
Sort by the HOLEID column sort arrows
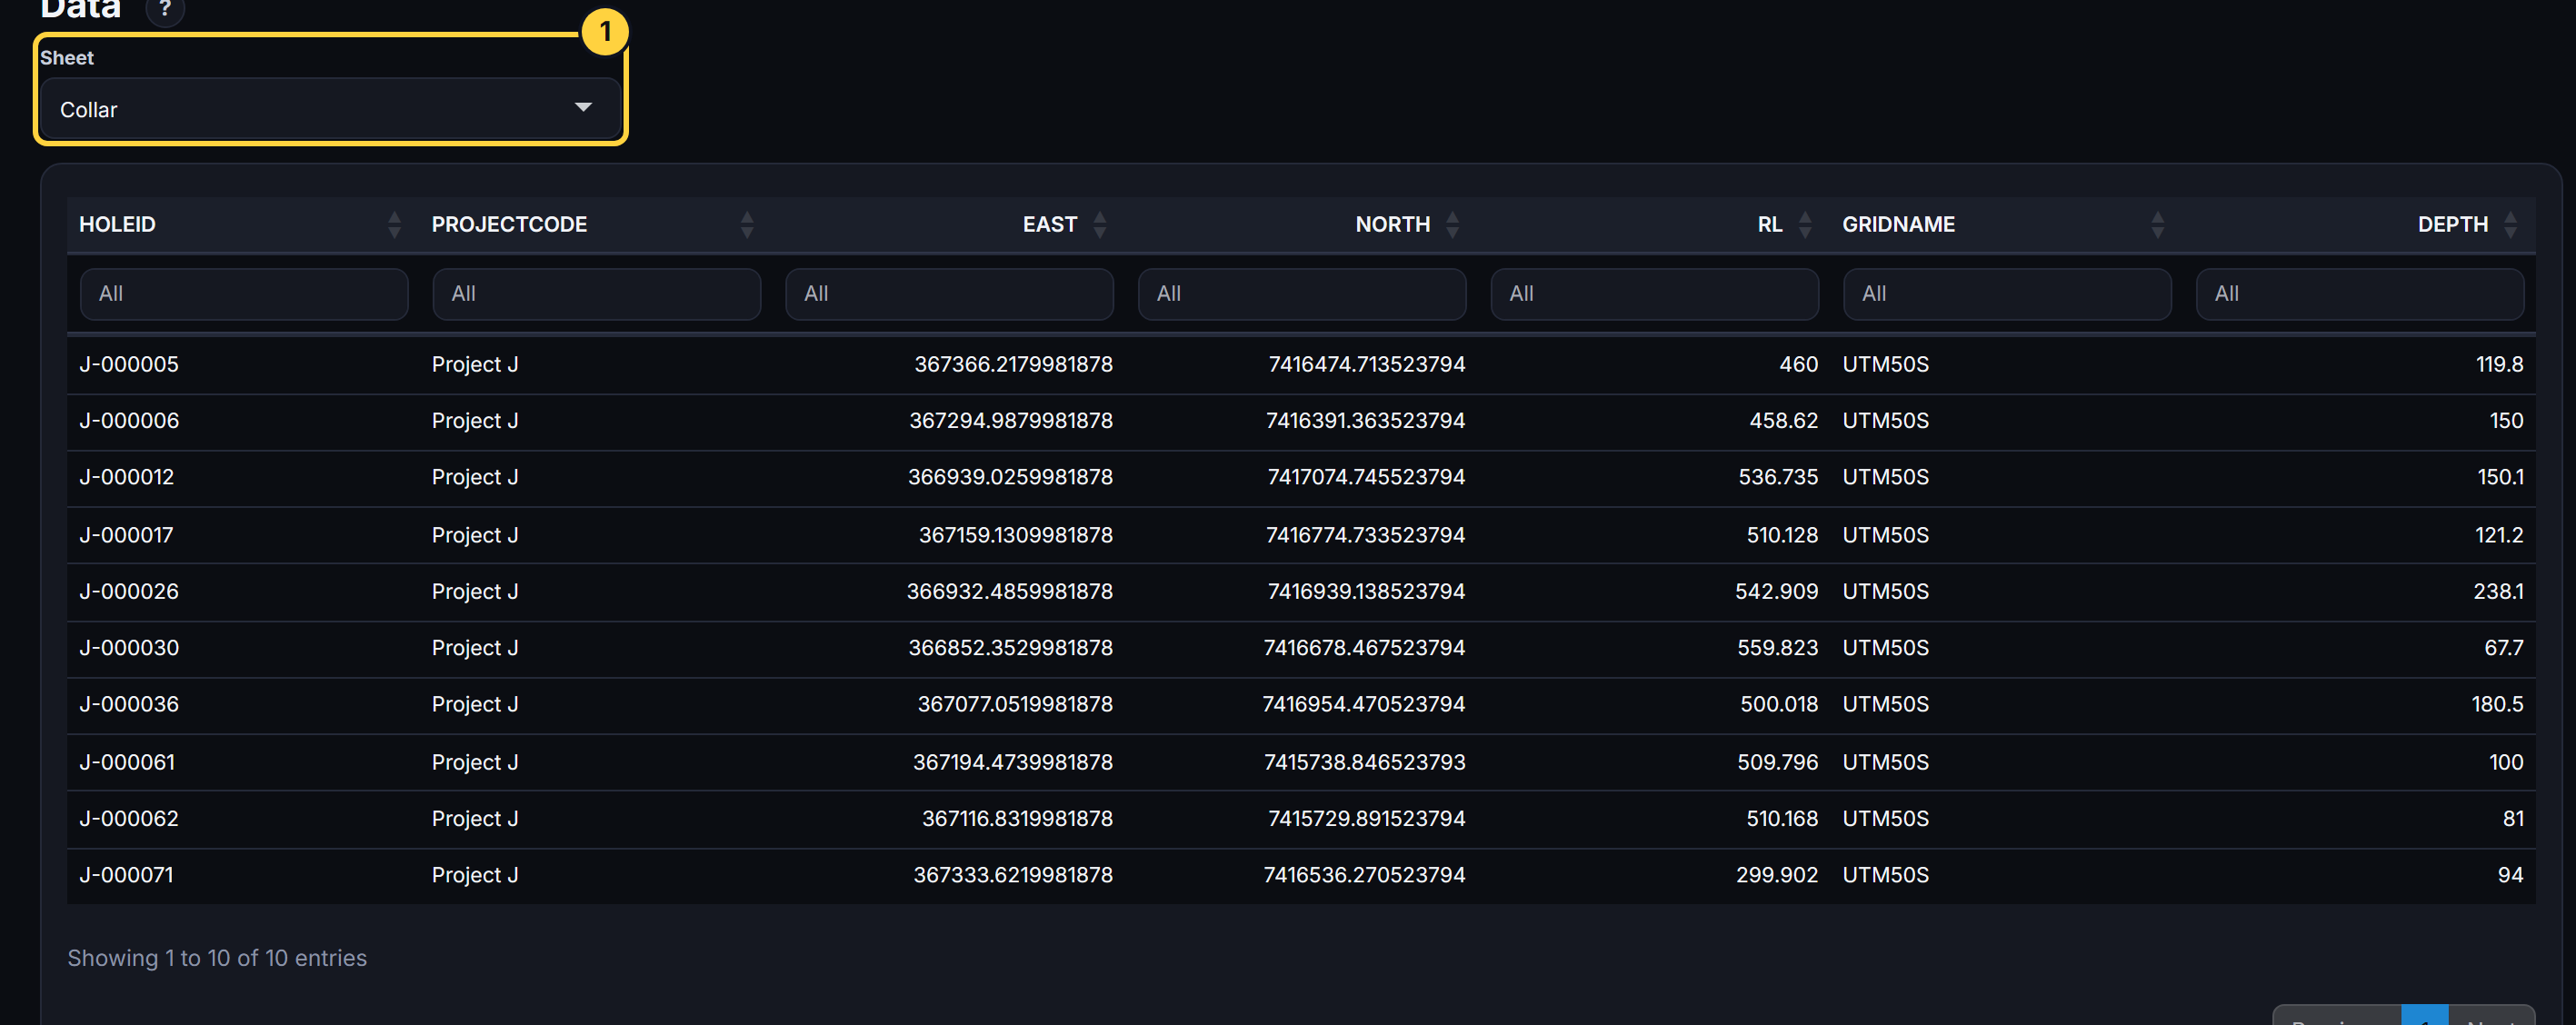click(394, 224)
